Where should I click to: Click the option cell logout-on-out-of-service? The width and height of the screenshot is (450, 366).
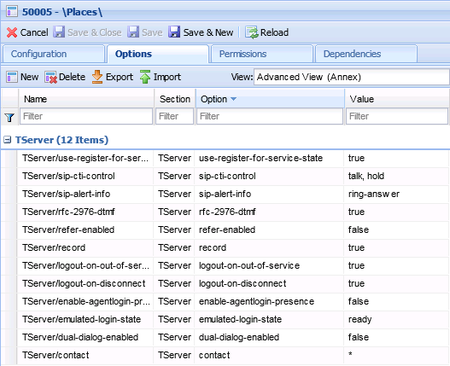[249, 266]
